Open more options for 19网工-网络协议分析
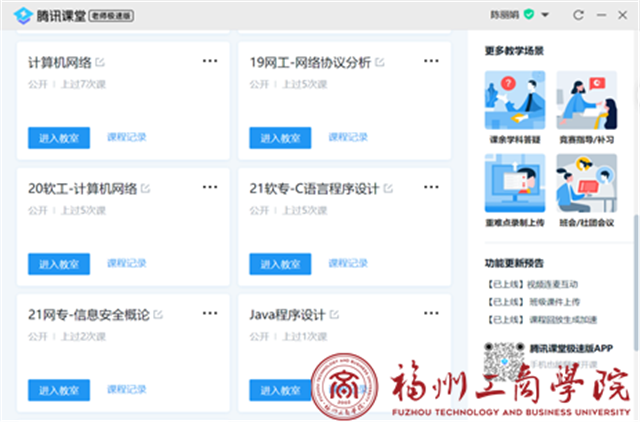Image resolution: width=640 pixels, height=422 pixels. [x=431, y=61]
